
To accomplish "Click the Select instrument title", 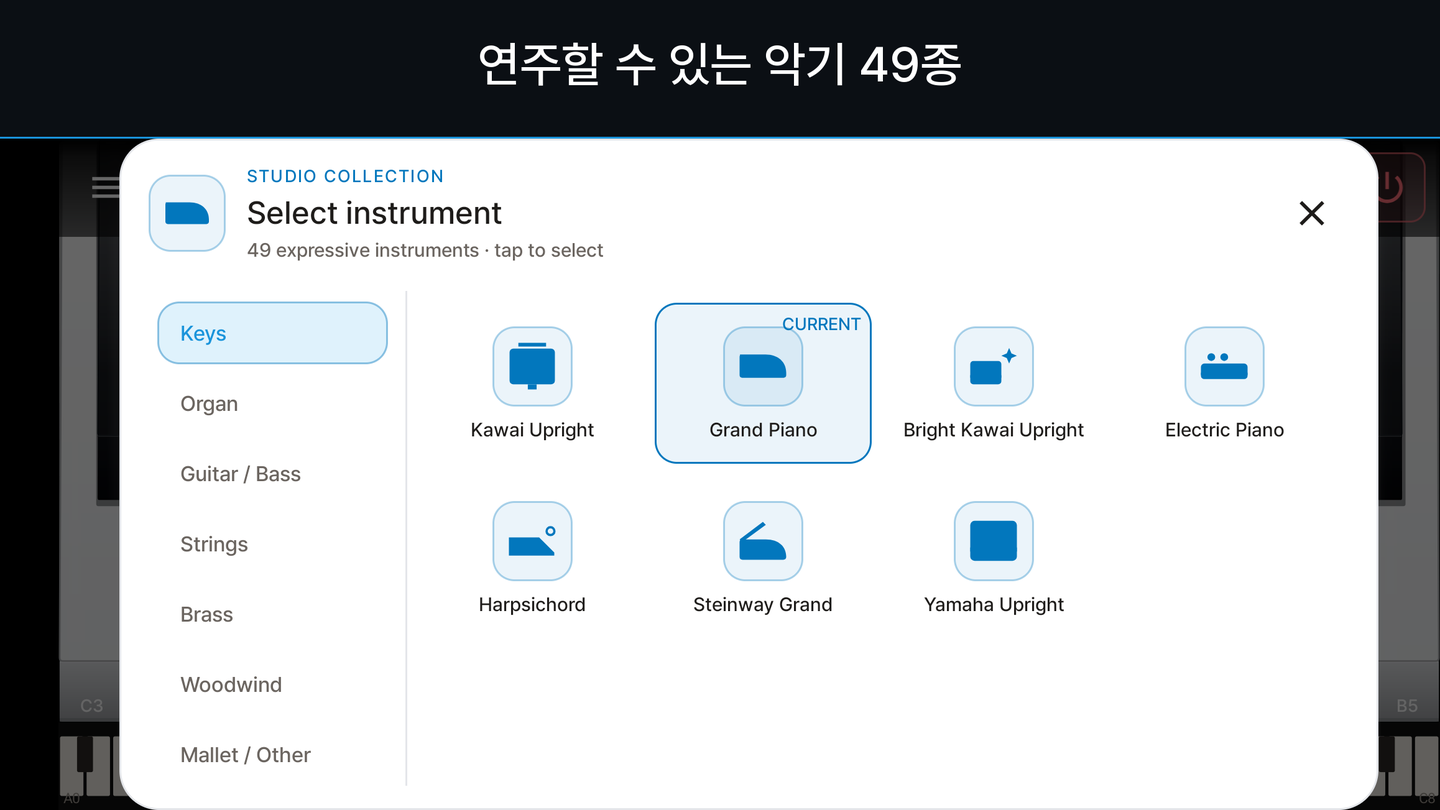I will pos(374,213).
